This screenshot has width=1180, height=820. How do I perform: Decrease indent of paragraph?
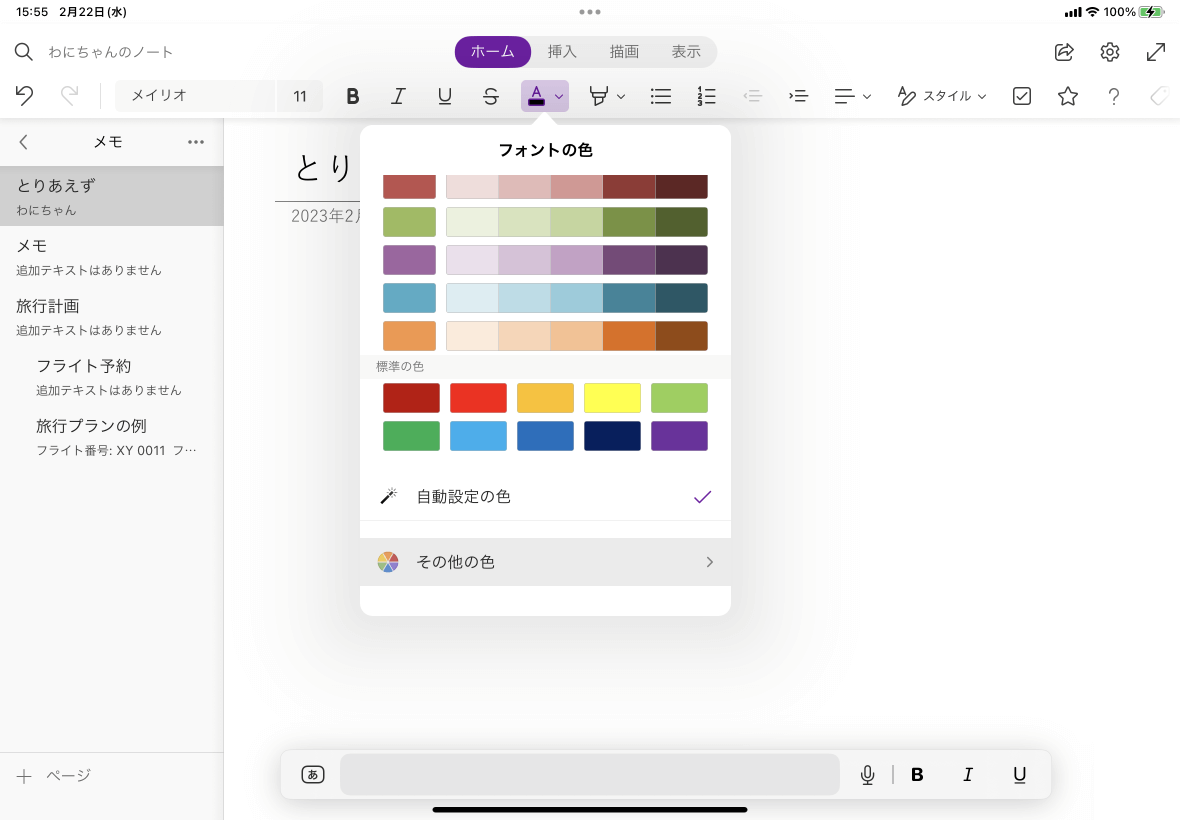tap(753, 96)
